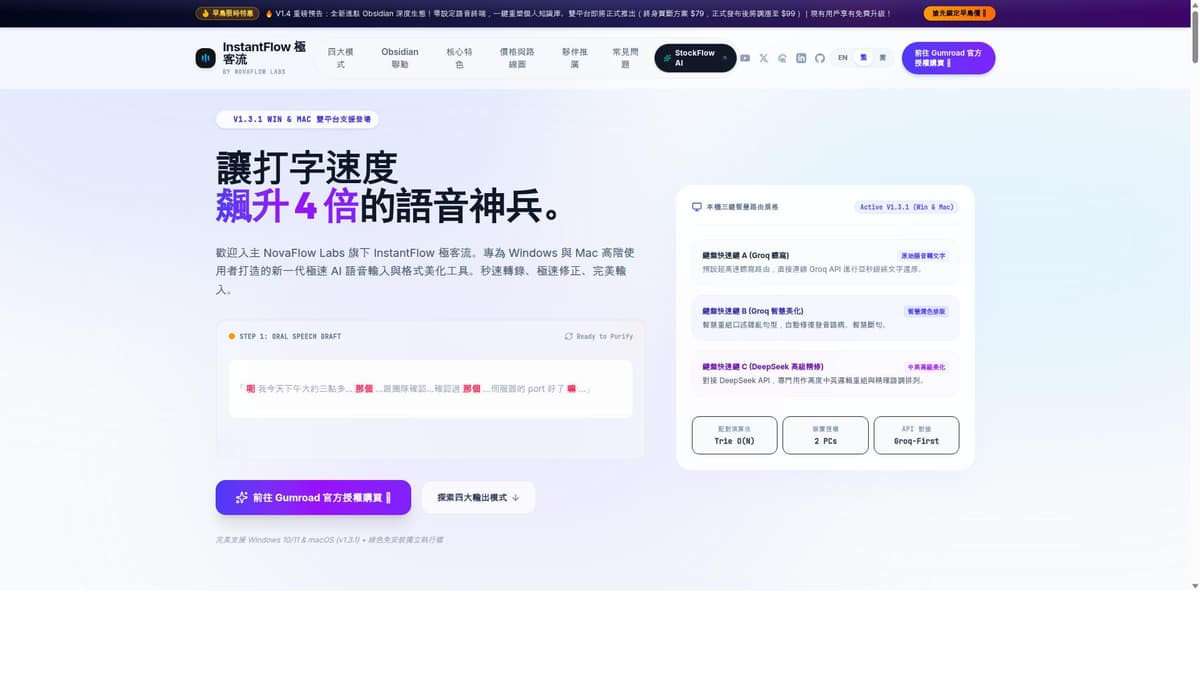Open the X (Twitter) social icon

click(764, 58)
